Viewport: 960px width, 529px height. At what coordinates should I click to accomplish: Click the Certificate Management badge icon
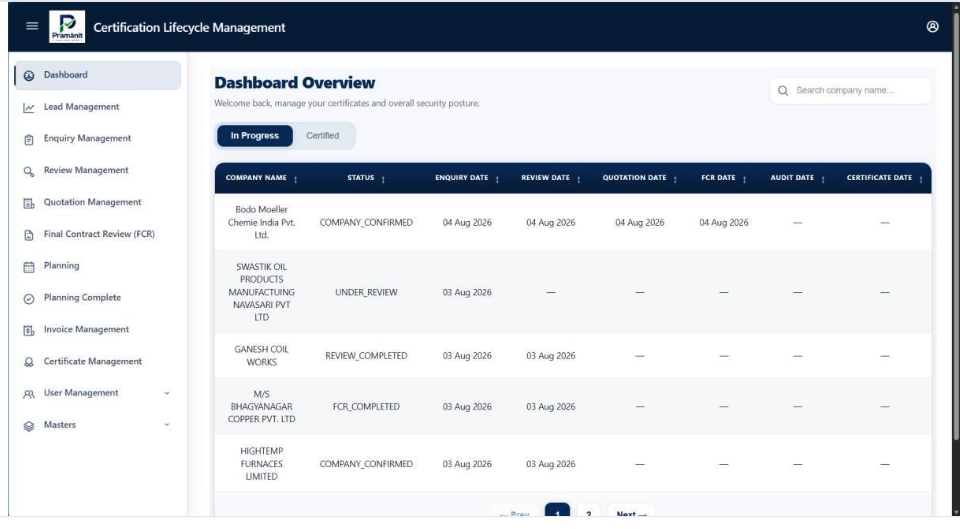(29, 362)
